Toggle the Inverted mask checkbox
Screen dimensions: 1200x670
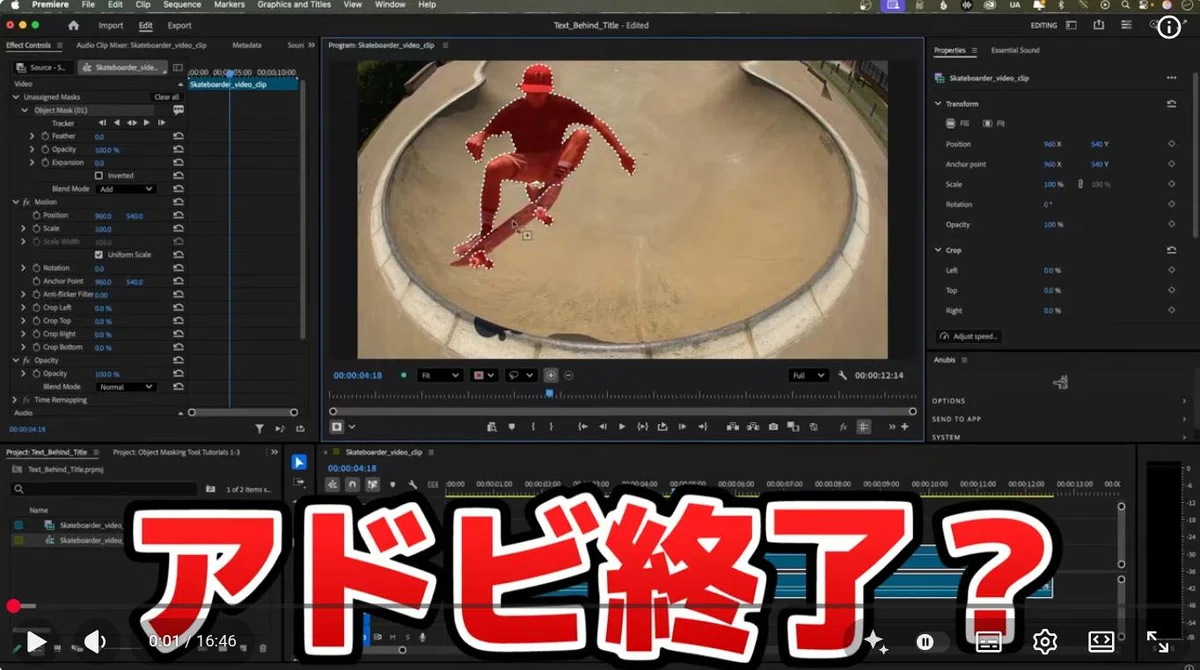(x=98, y=175)
